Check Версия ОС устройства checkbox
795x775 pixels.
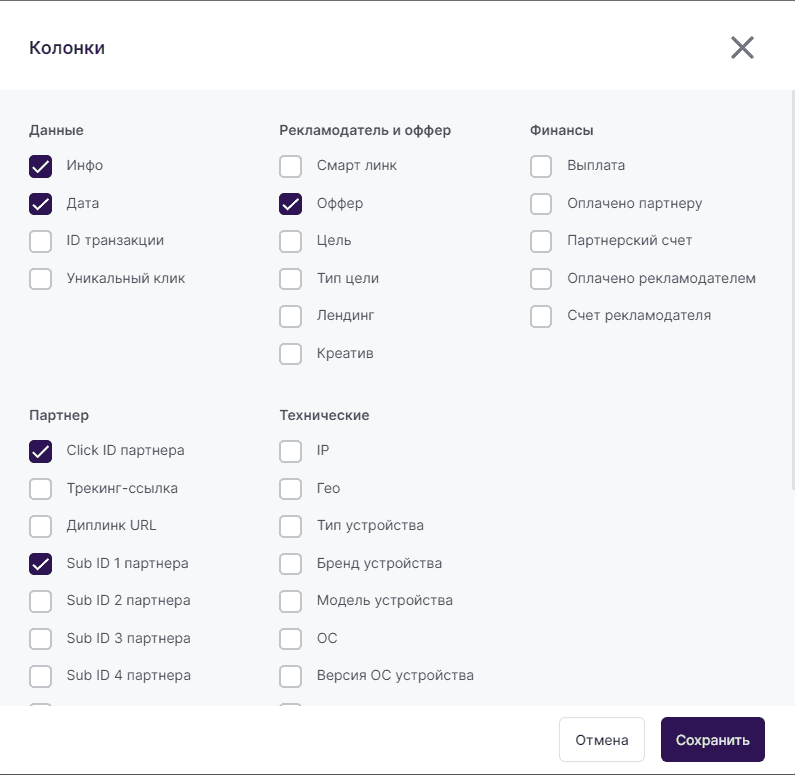[x=291, y=676]
